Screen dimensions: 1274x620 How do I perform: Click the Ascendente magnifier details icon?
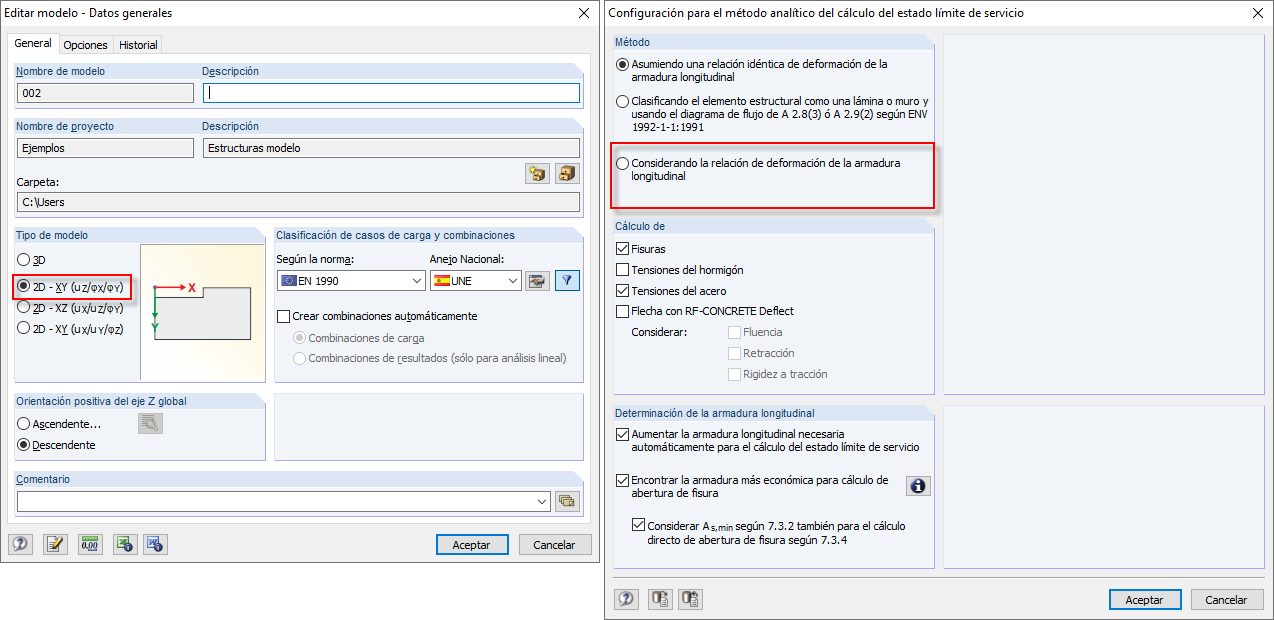(x=150, y=423)
